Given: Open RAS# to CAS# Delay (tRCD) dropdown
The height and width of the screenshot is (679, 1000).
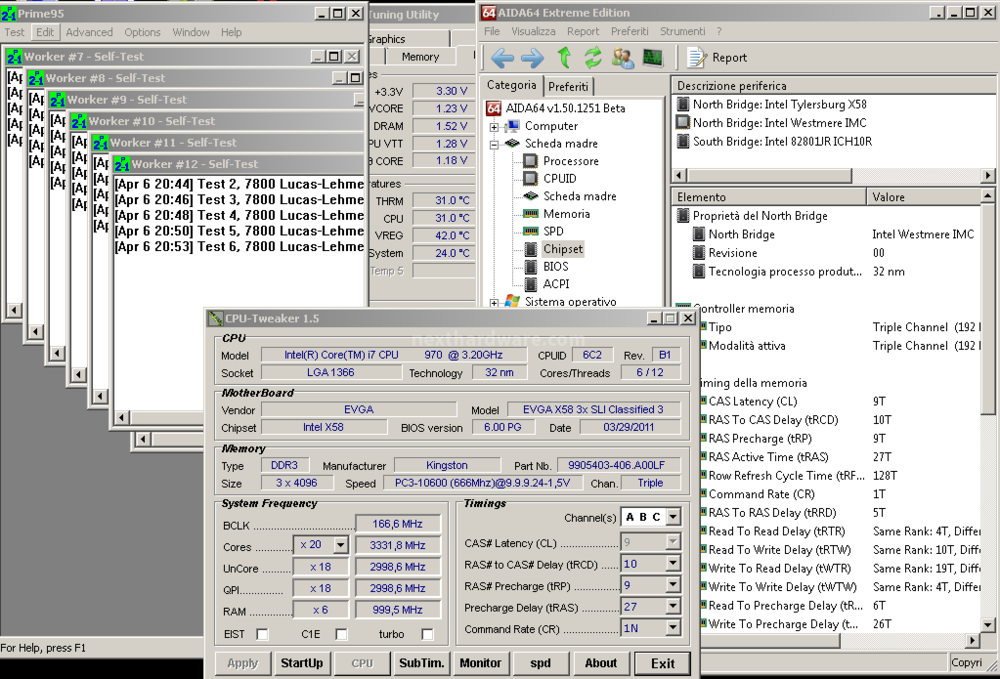Looking at the screenshot, I should point(673,564).
